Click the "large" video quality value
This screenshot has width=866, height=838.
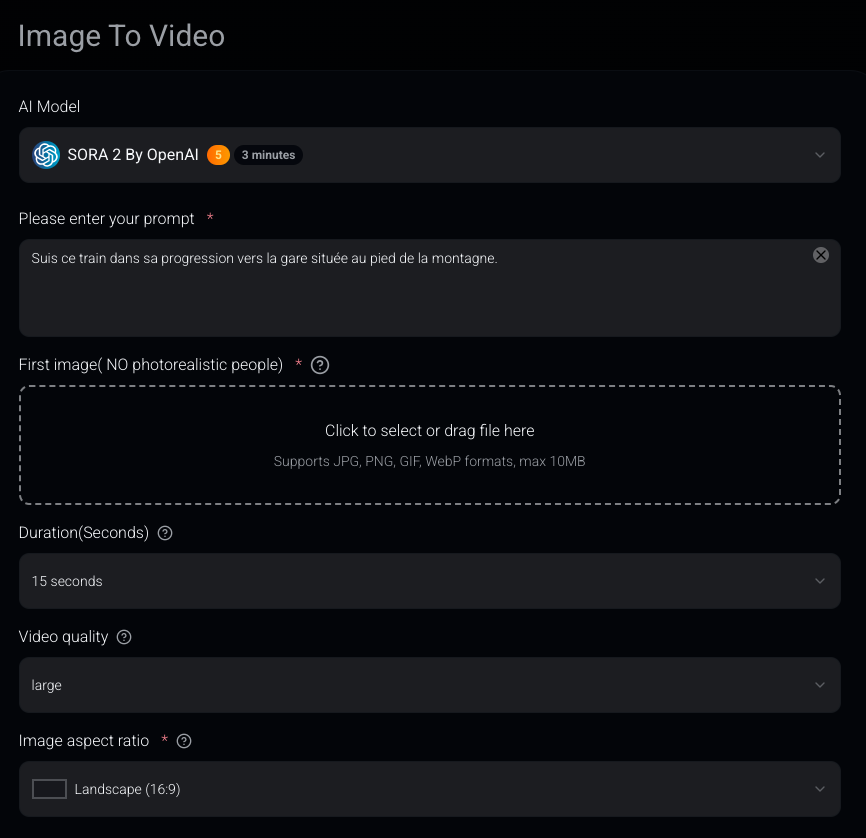[46, 685]
